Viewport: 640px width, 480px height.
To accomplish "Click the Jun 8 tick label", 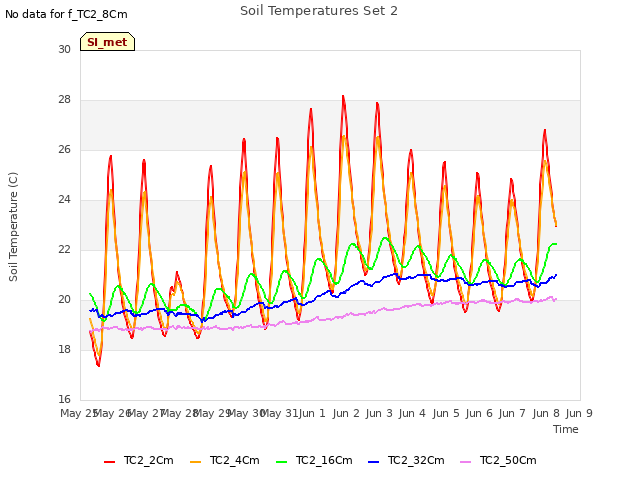I will tap(546, 413).
